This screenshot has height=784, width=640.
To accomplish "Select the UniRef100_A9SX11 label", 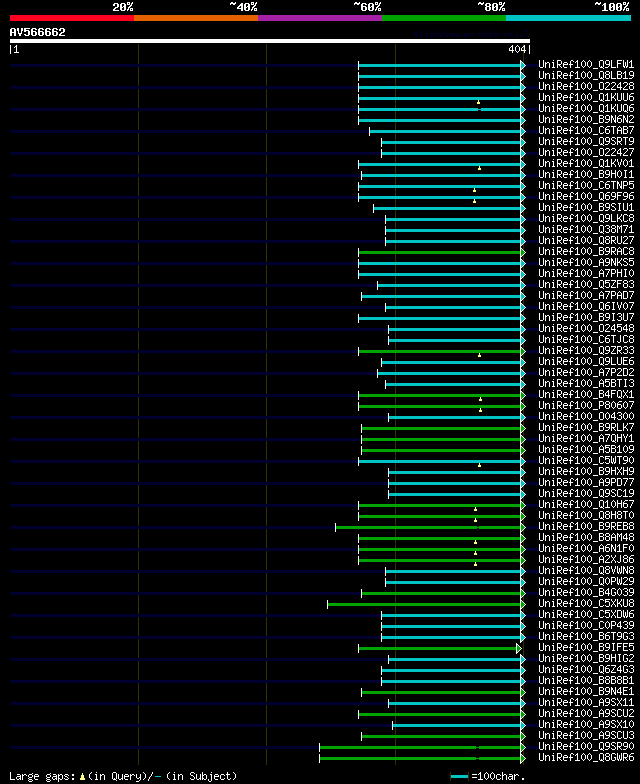I will [586, 702].
